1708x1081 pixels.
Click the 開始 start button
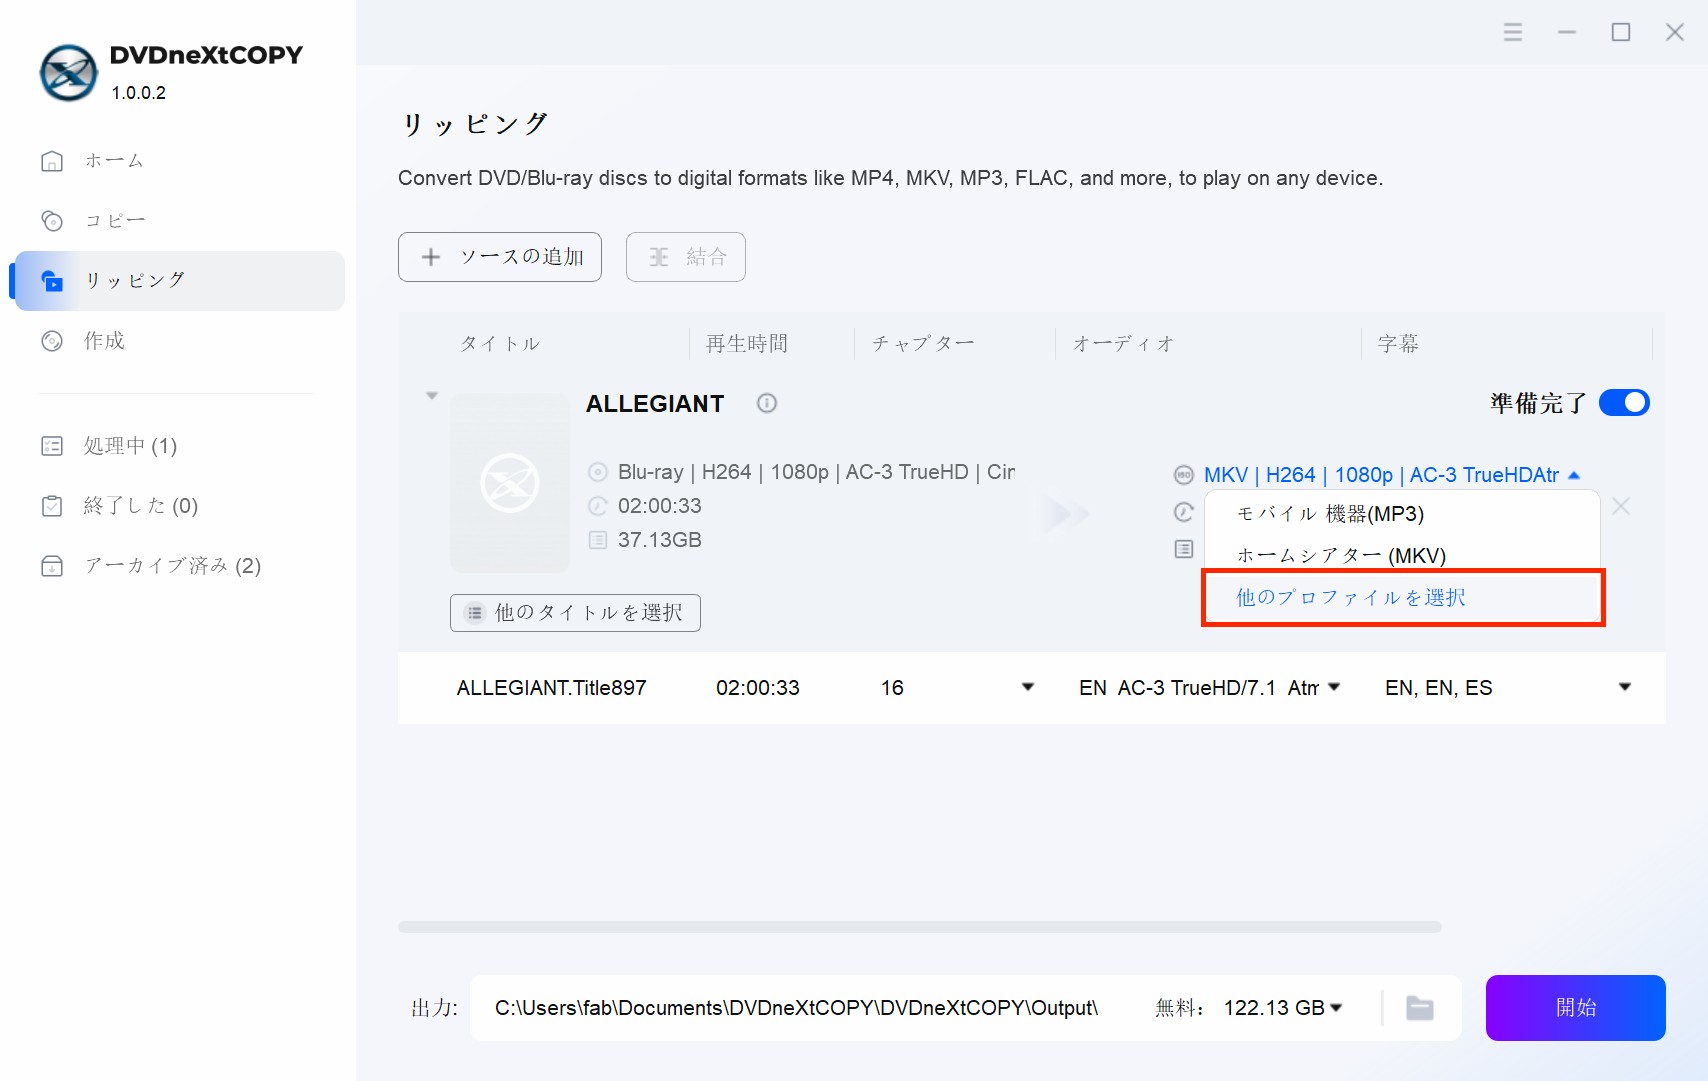pos(1575,1008)
